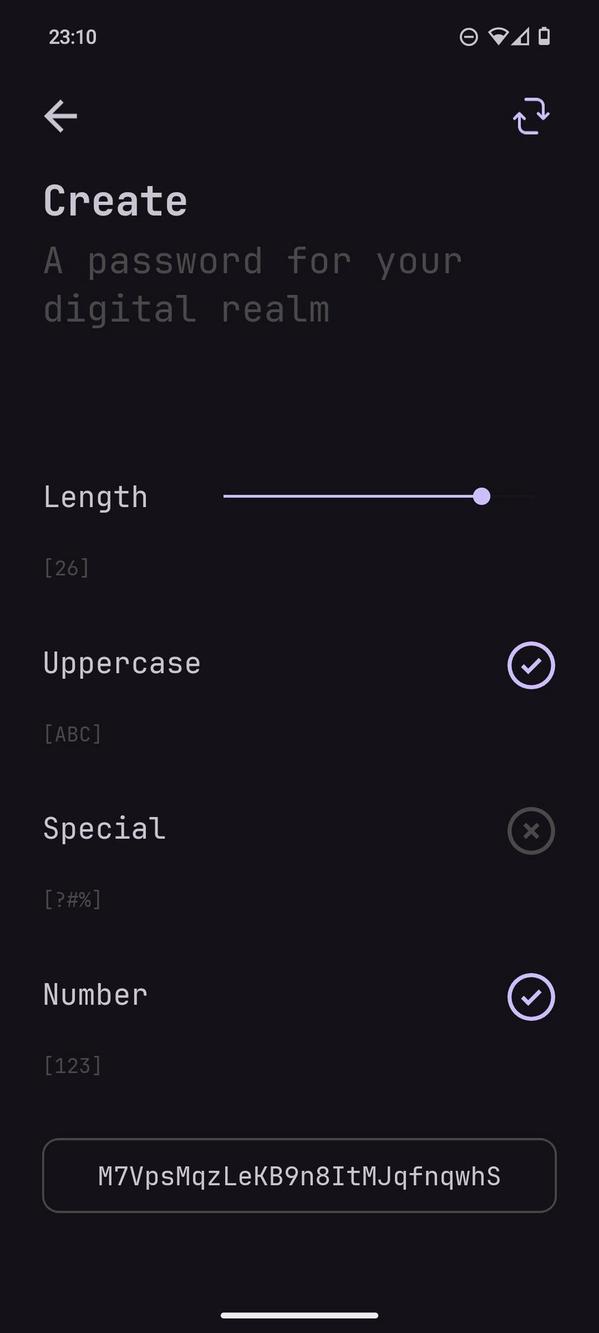Screen dimensions: 599x1333
Task: Tap the mobile signal indicator
Action: point(521,37)
